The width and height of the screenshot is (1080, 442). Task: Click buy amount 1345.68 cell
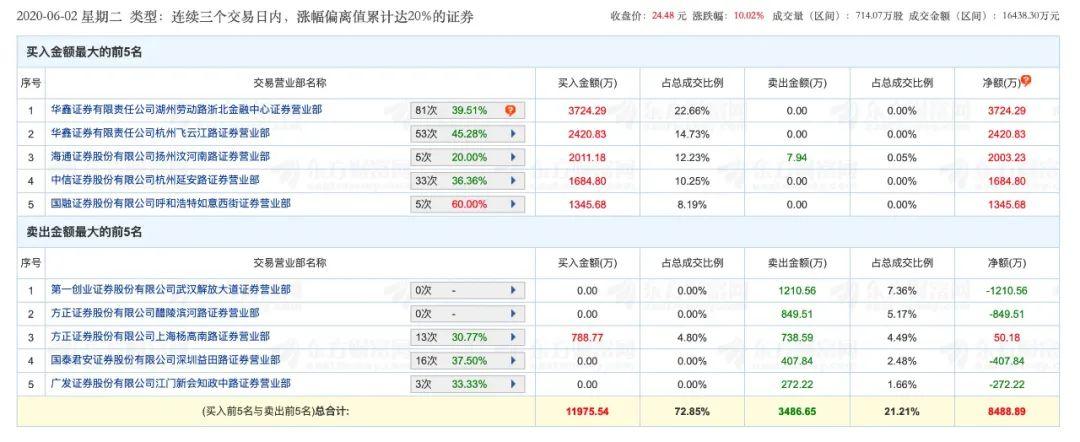click(x=587, y=204)
